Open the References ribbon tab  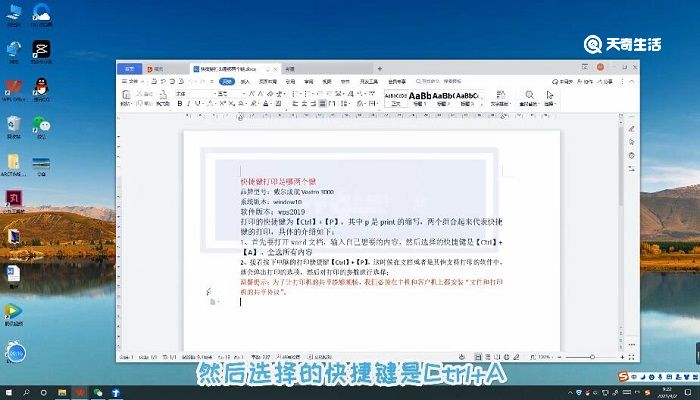click(x=290, y=81)
